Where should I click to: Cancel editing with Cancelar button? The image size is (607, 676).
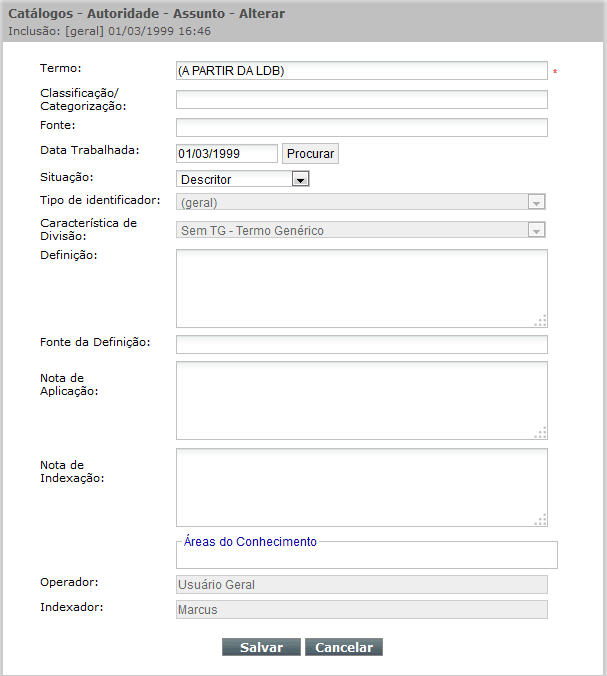344,647
